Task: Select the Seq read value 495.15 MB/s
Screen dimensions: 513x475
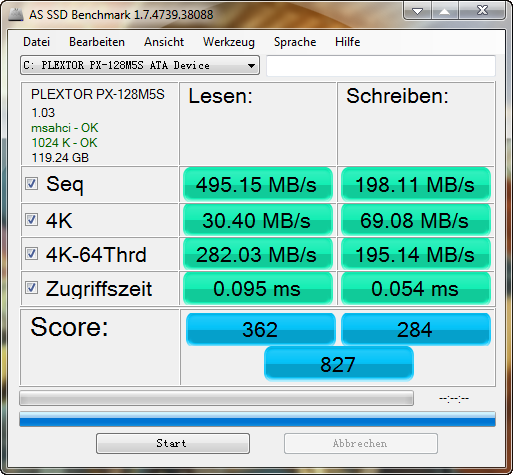Action: [x=258, y=184]
